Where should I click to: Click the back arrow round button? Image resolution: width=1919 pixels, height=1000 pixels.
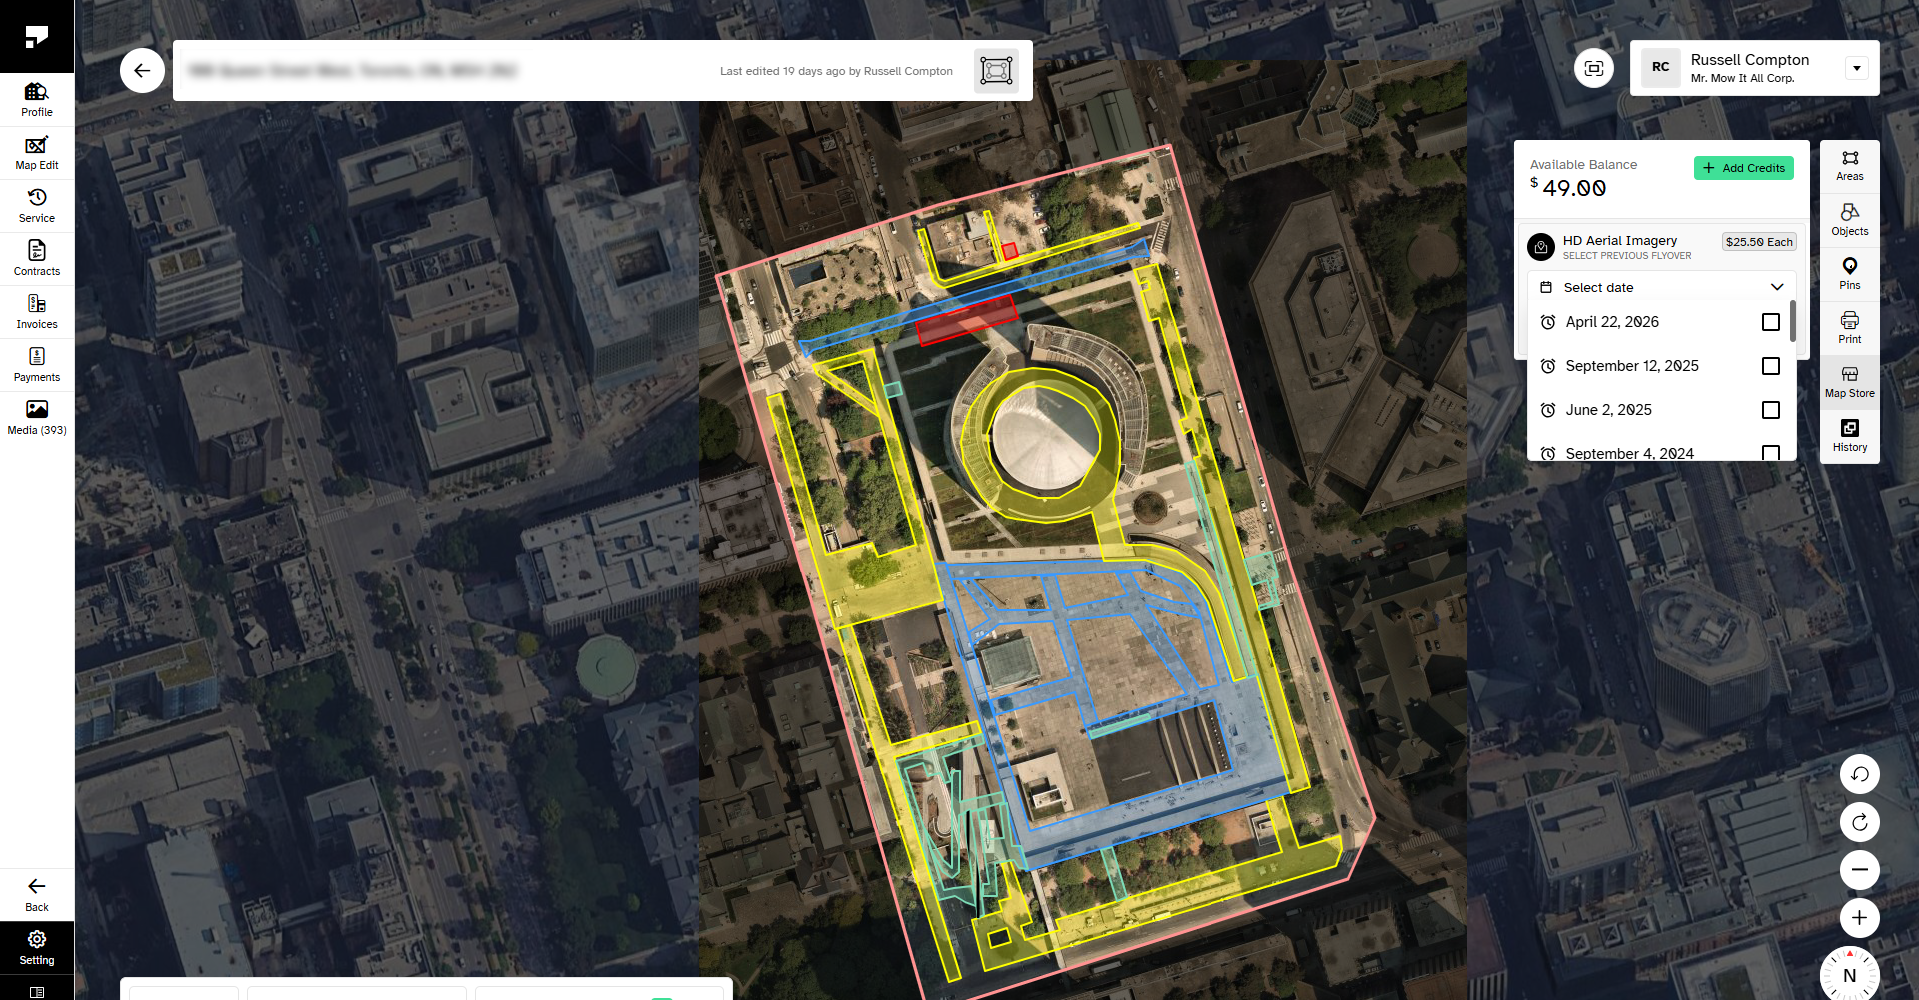click(x=142, y=70)
